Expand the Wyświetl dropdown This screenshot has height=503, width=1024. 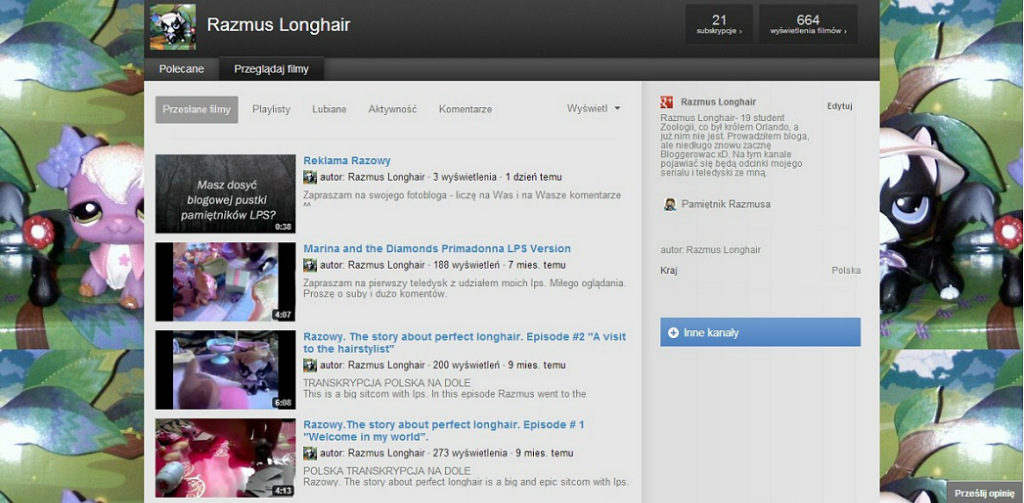point(593,108)
